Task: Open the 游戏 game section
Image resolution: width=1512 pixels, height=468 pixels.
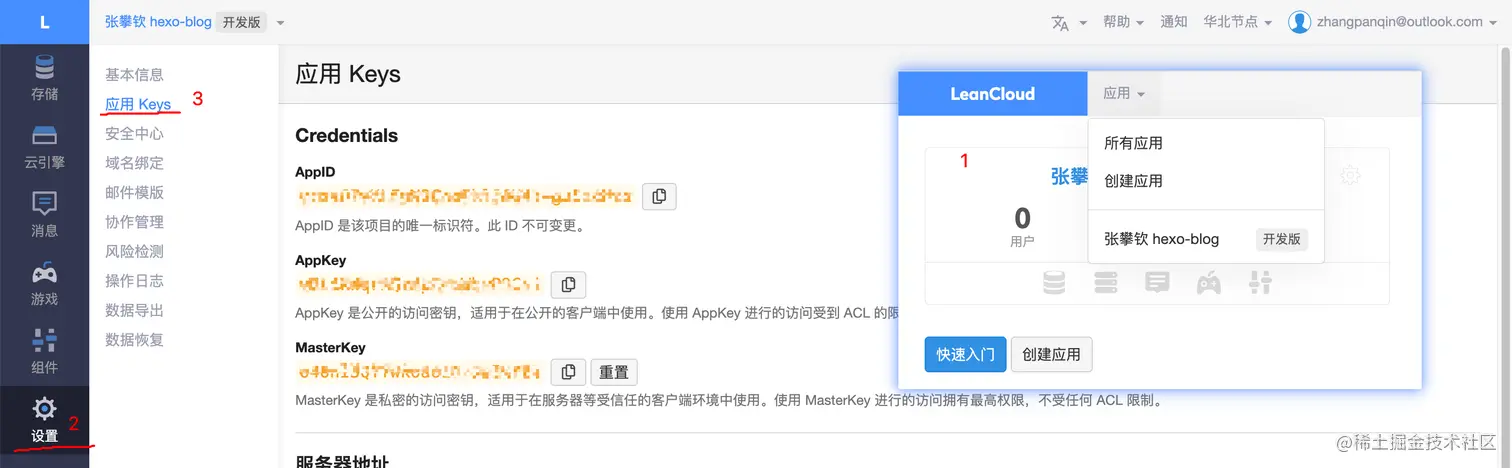Action: (x=44, y=283)
